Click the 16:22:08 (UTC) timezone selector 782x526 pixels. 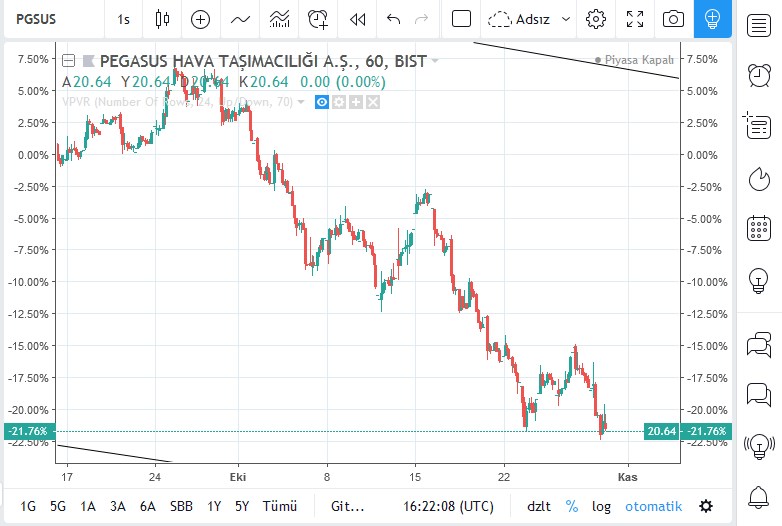pyautogui.click(x=448, y=507)
